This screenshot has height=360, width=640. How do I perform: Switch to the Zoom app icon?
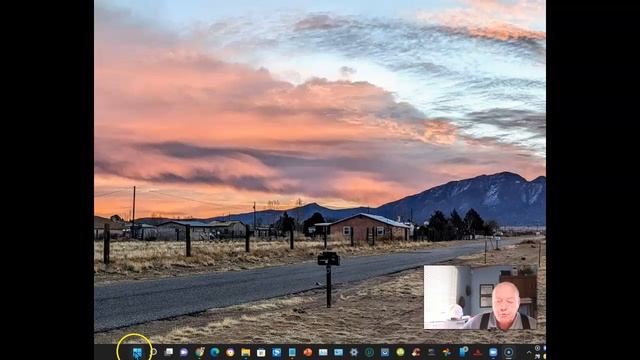point(493,352)
